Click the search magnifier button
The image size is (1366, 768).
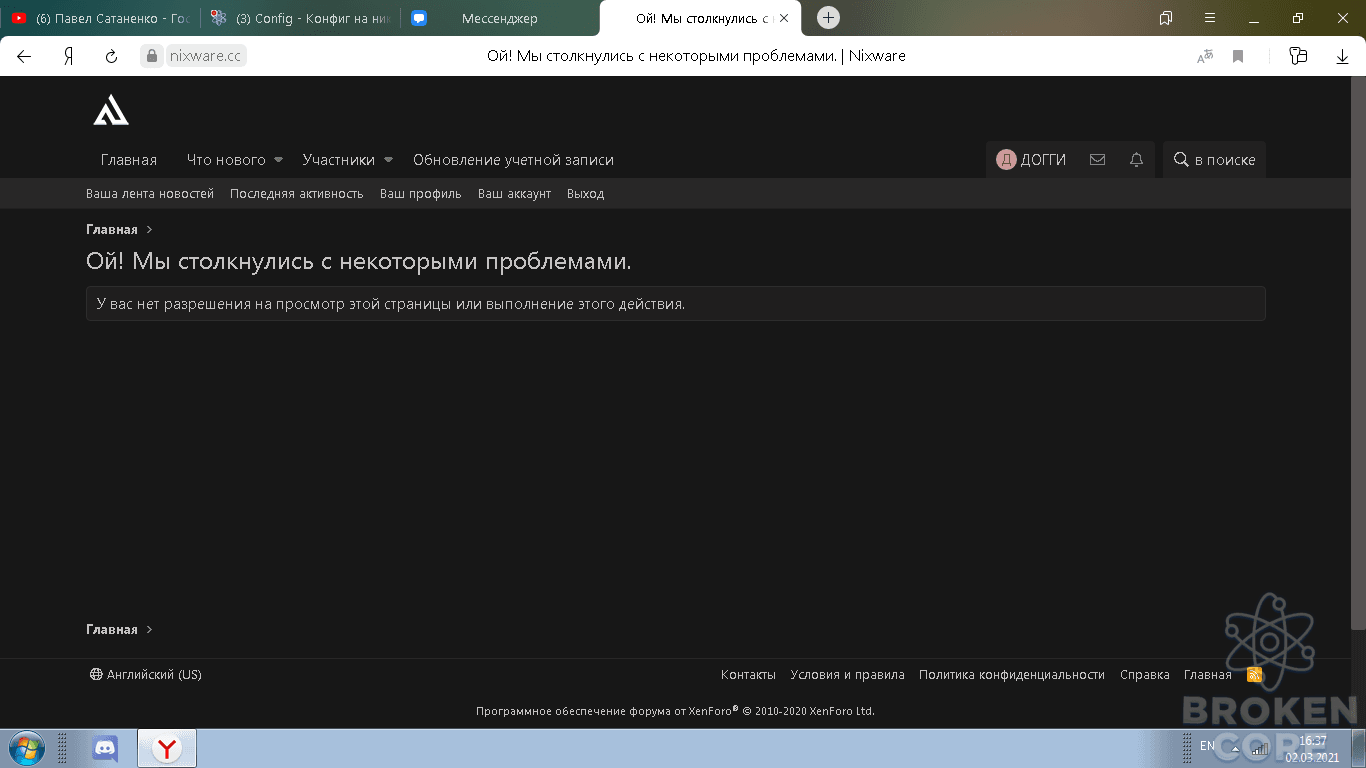tap(1214, 160)
